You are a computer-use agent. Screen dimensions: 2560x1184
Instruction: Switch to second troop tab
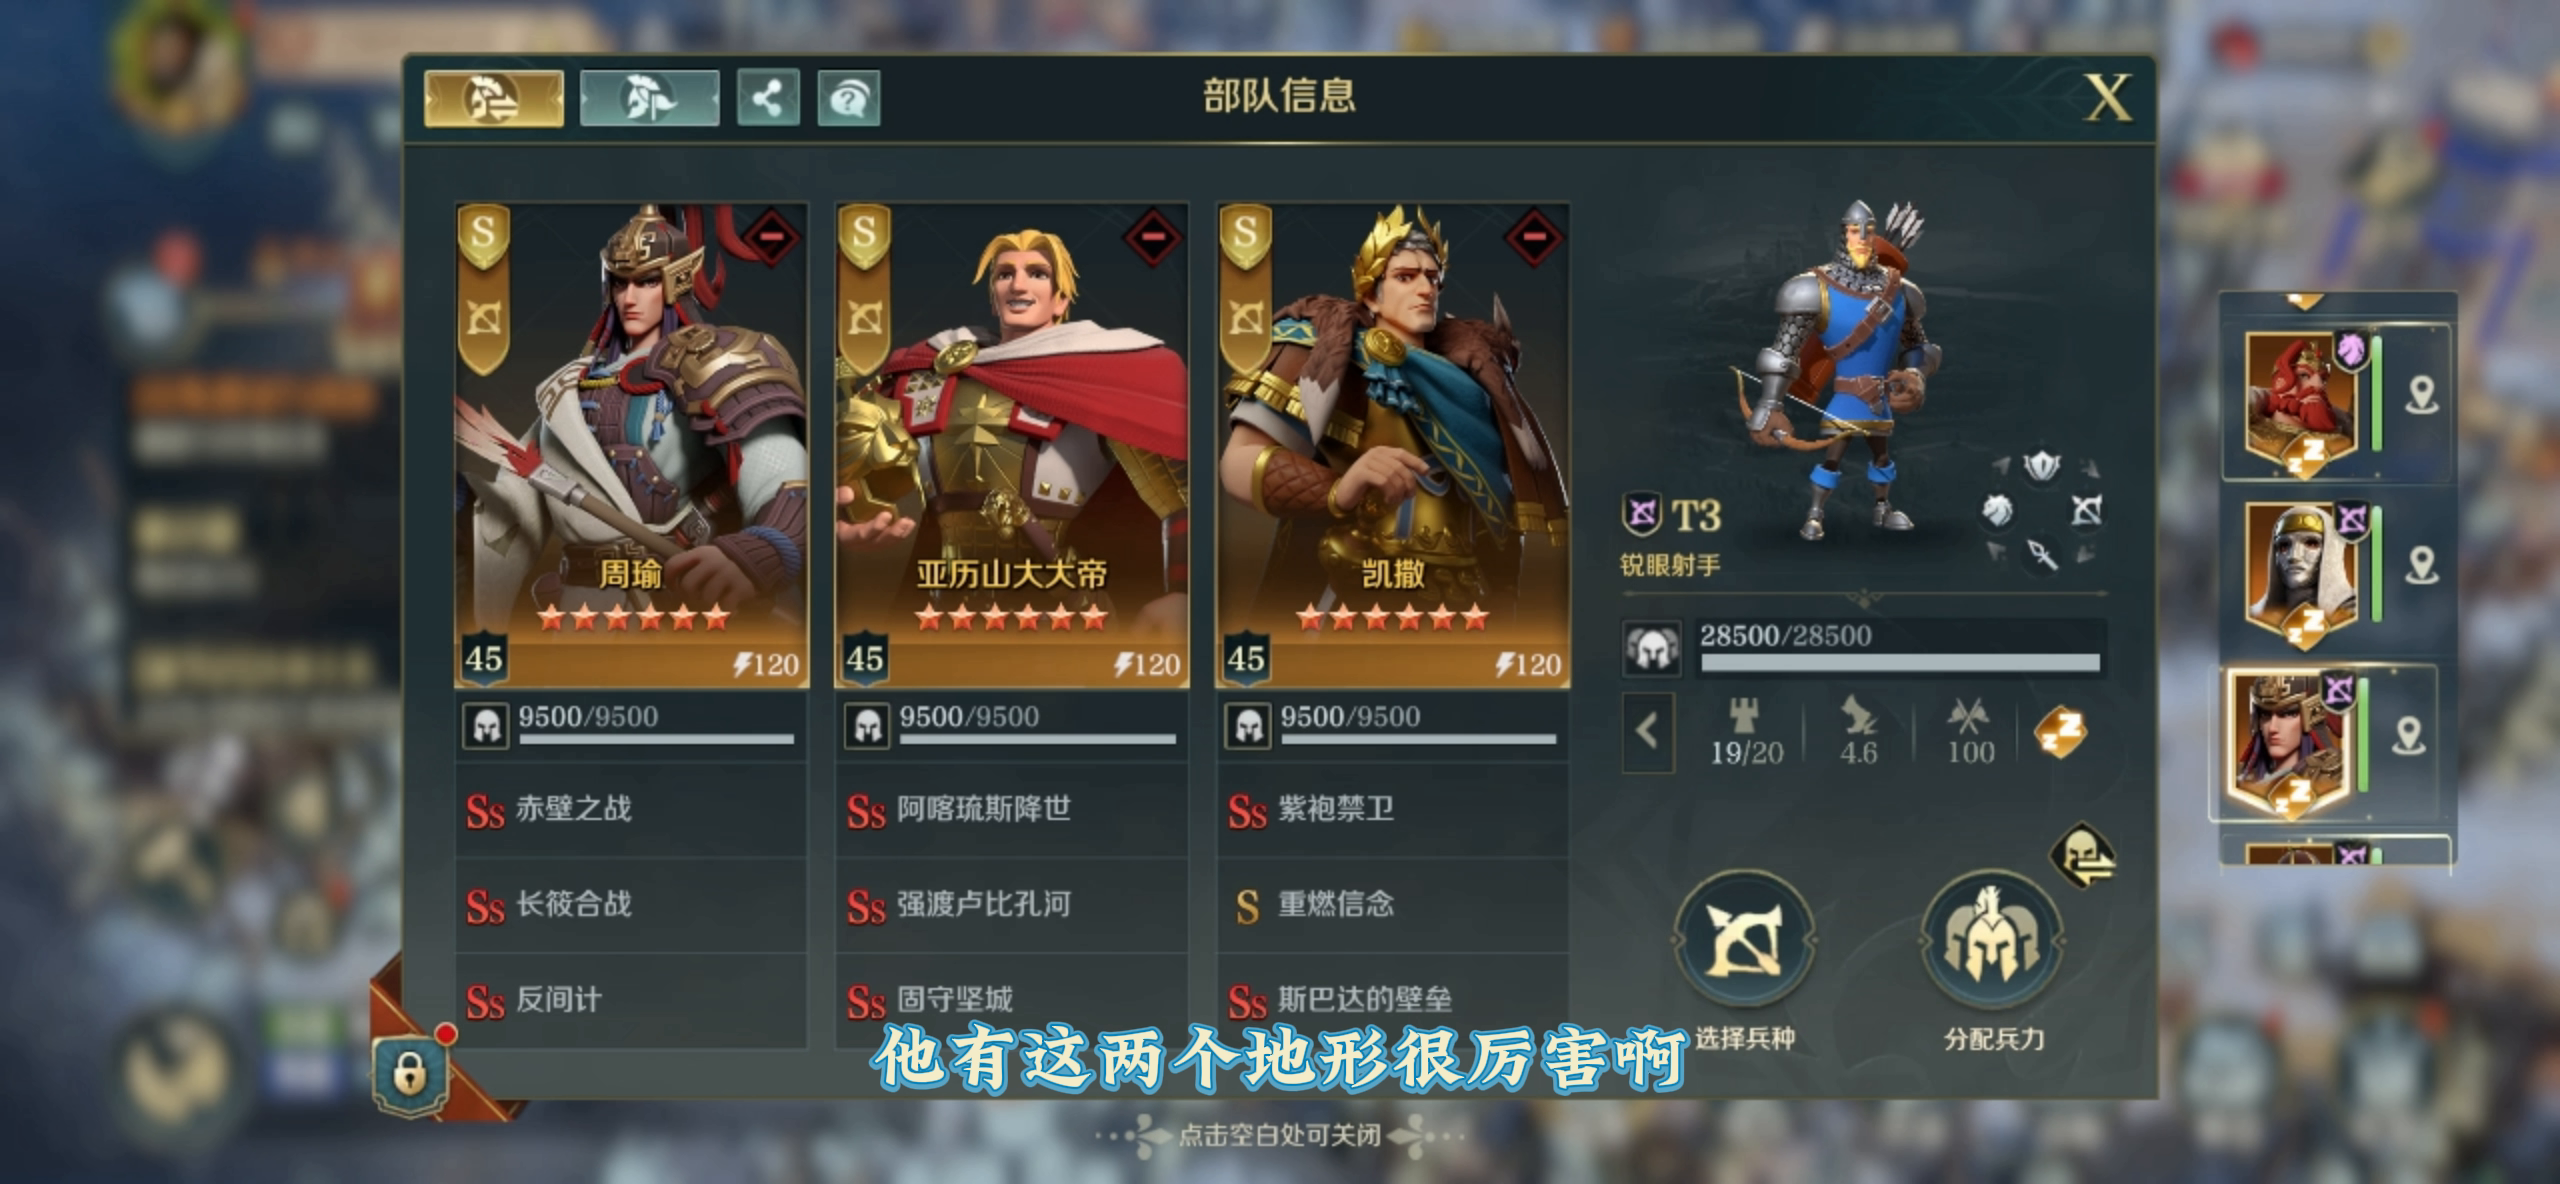(x=650, y=98)
